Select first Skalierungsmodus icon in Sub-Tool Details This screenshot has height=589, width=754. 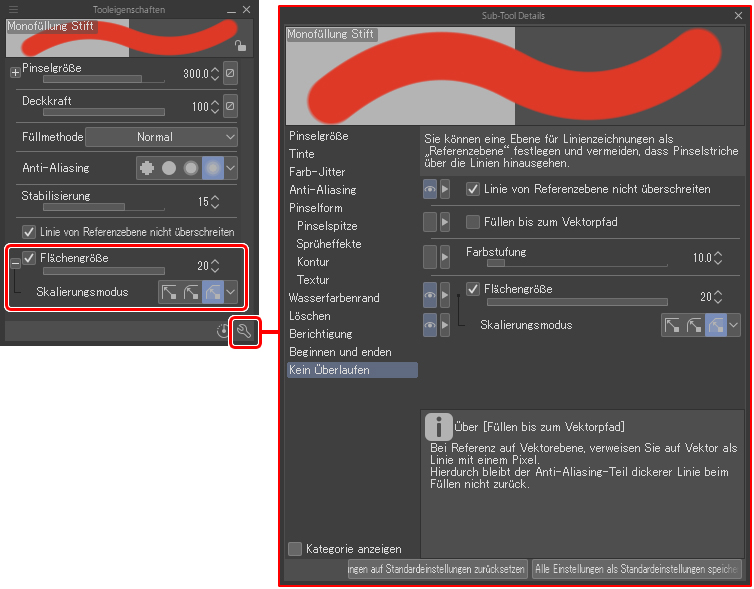click(x=672, y=325)
